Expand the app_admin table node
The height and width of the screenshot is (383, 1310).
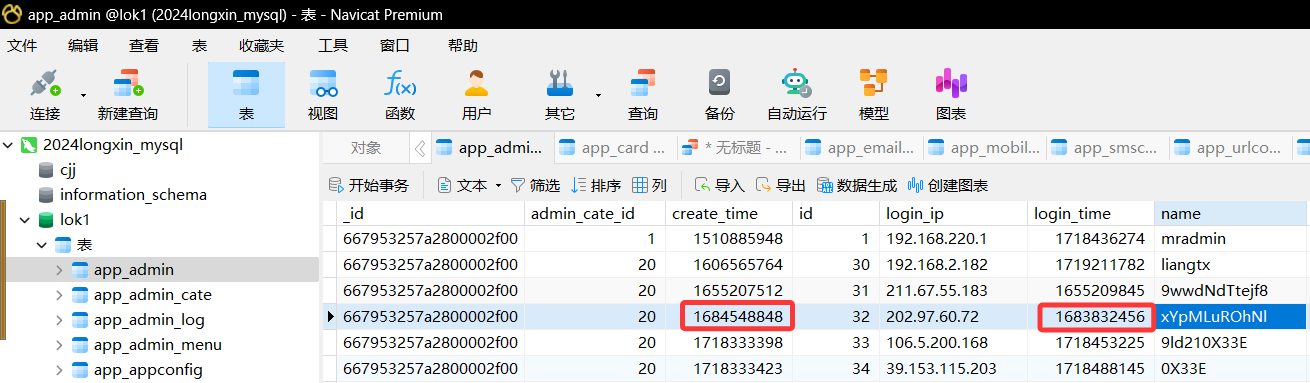click(x=60, y=270)
